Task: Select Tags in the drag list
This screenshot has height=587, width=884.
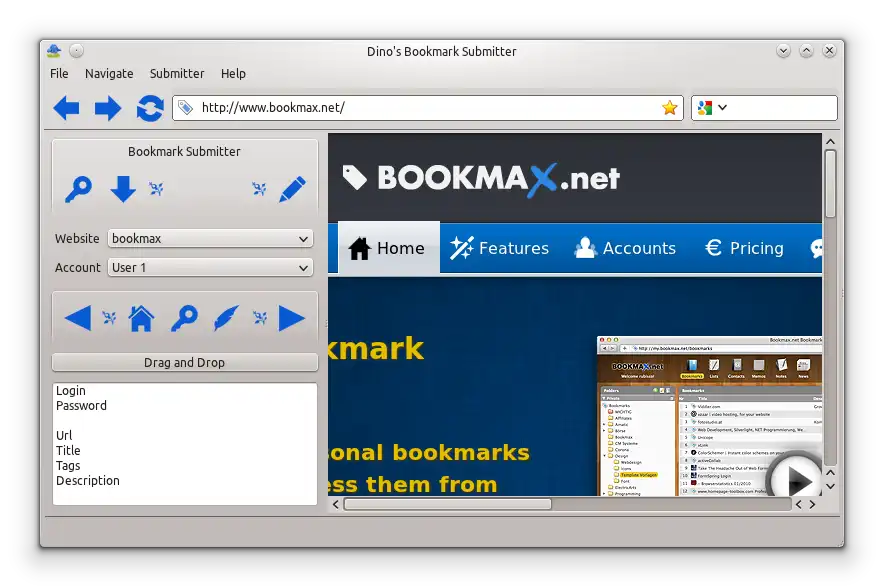Action: (68, 466)
